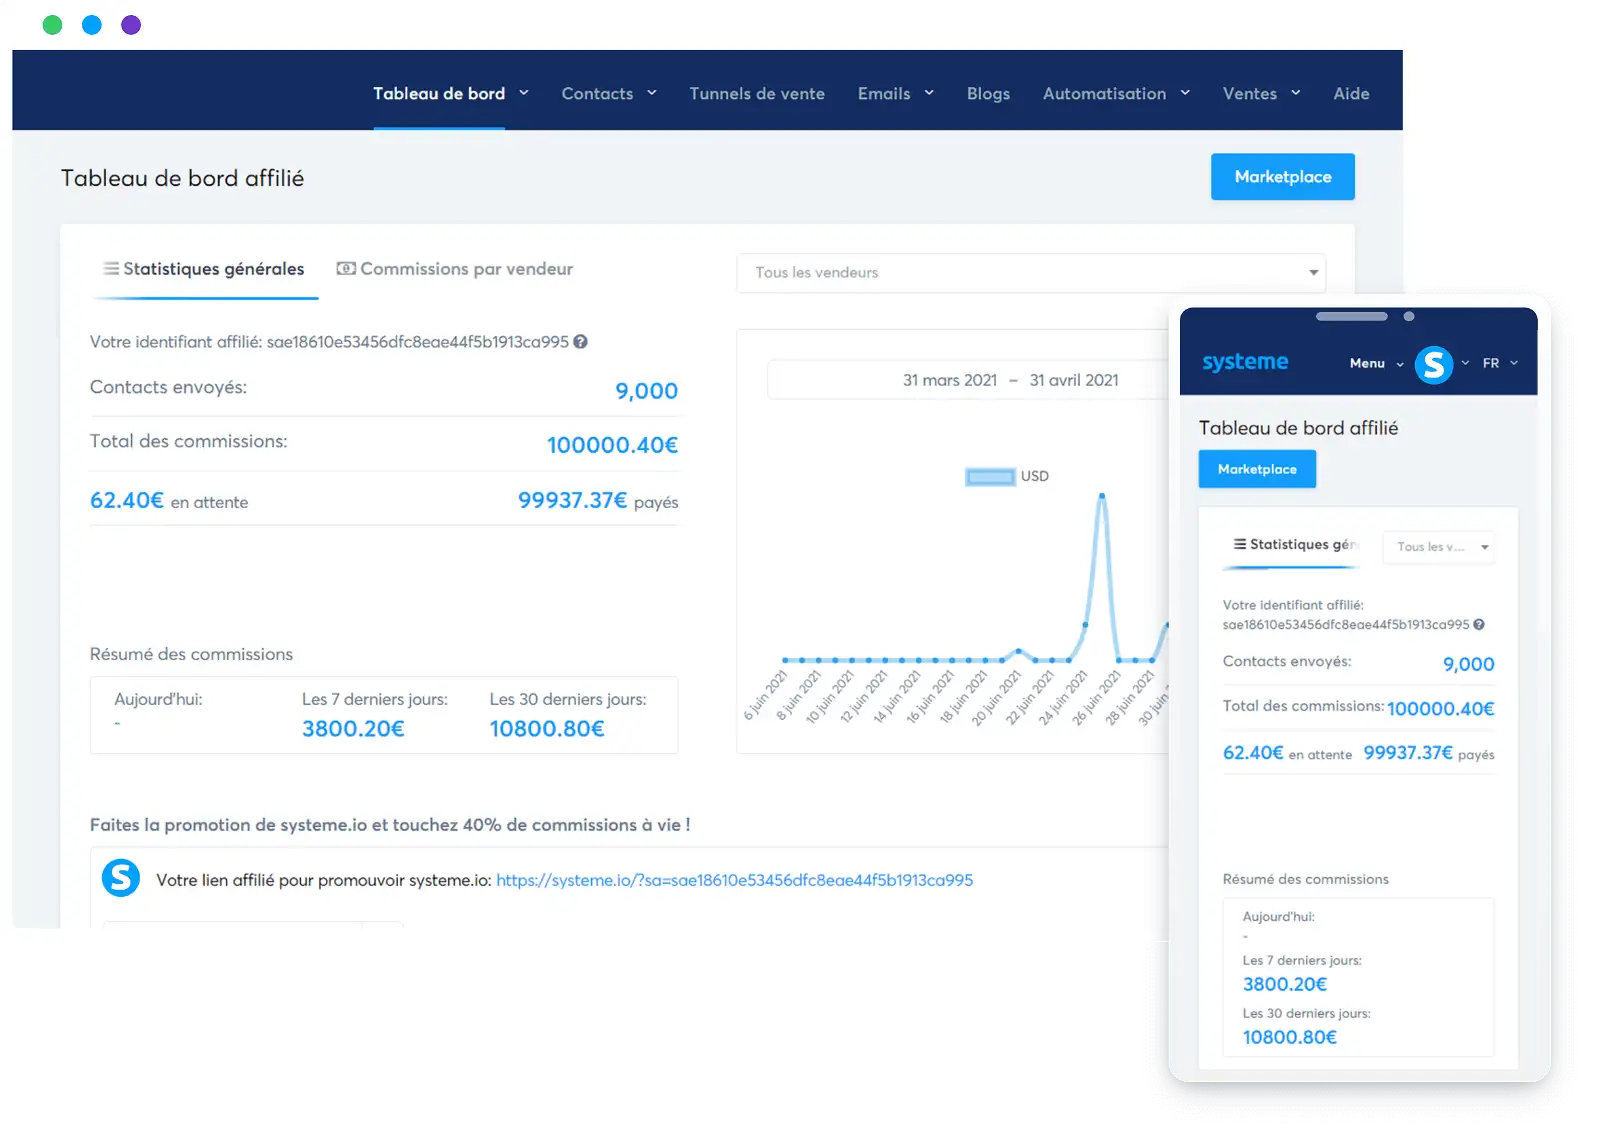Expand the Contacts navigation menu
Image resolution: width=1600 pixels, height=1144 pixels.
coord(608,94)
